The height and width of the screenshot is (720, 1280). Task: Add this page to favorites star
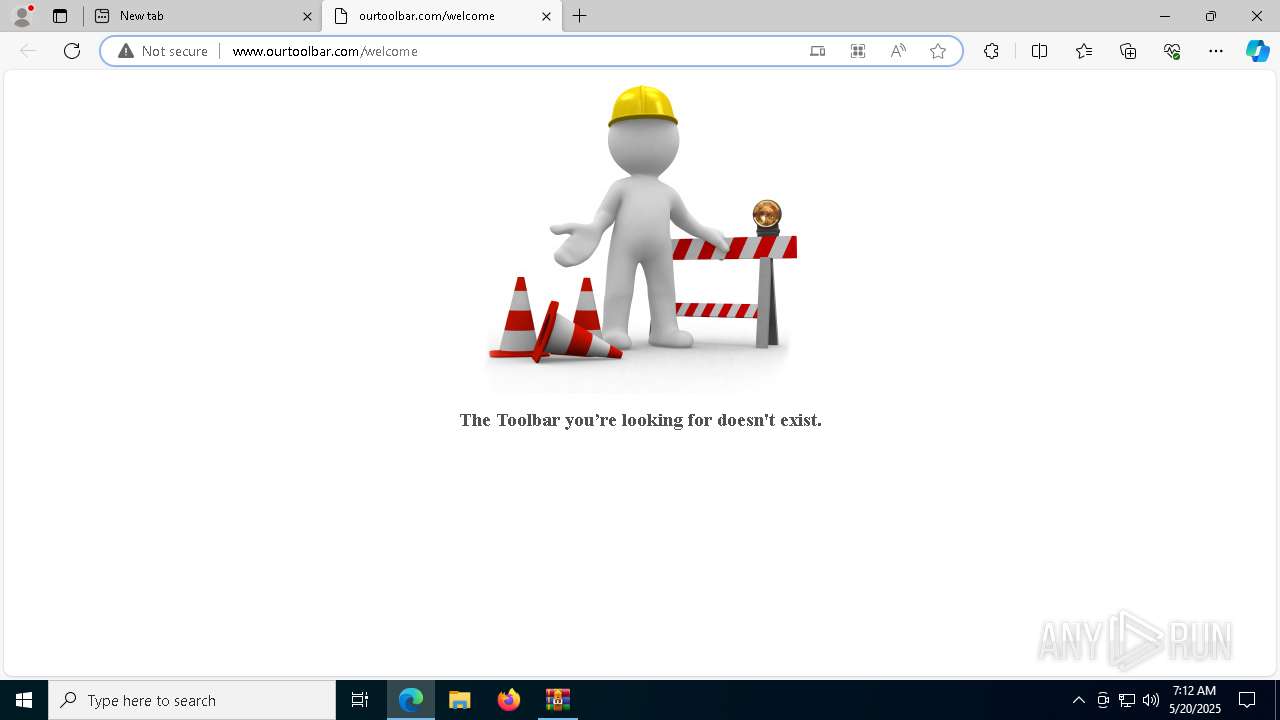938,51
